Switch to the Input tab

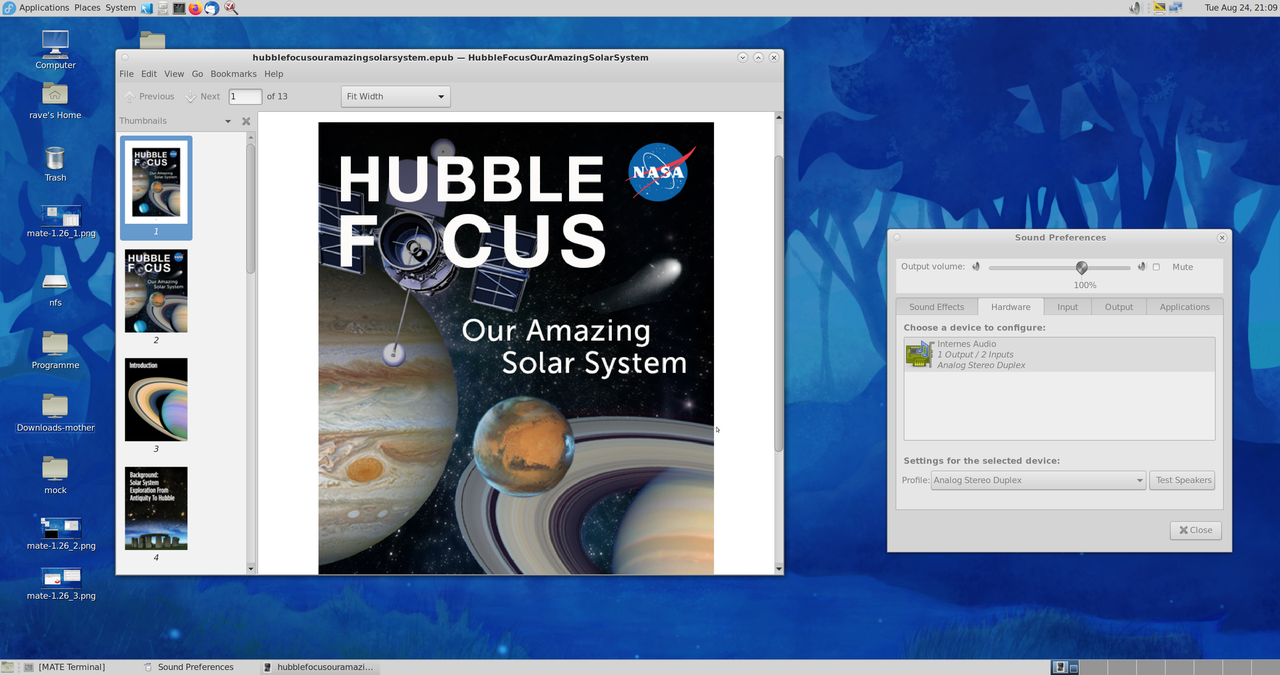[1067, 307]
